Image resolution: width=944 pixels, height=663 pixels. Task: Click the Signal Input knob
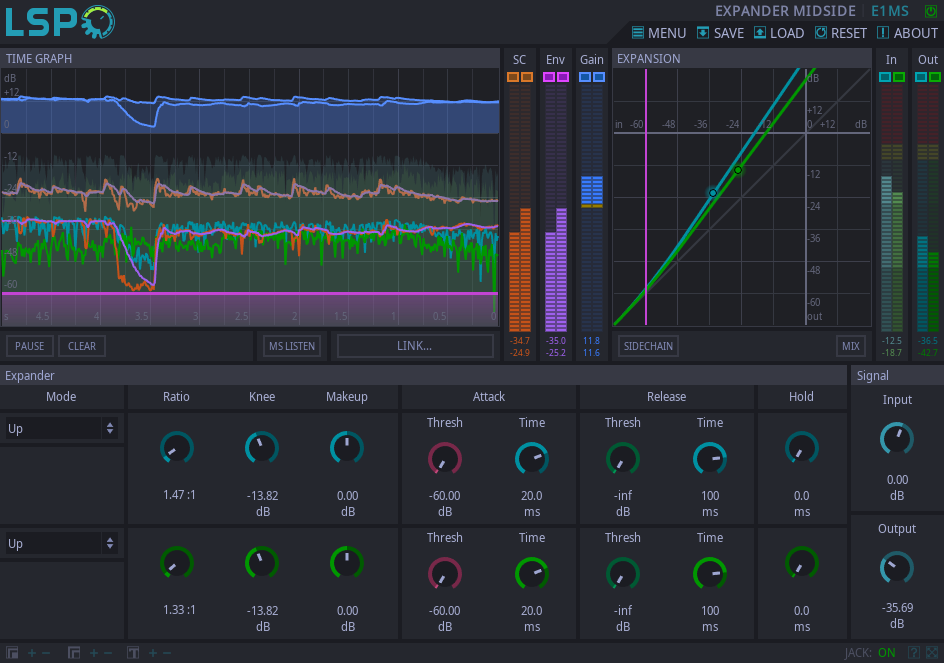897,440
